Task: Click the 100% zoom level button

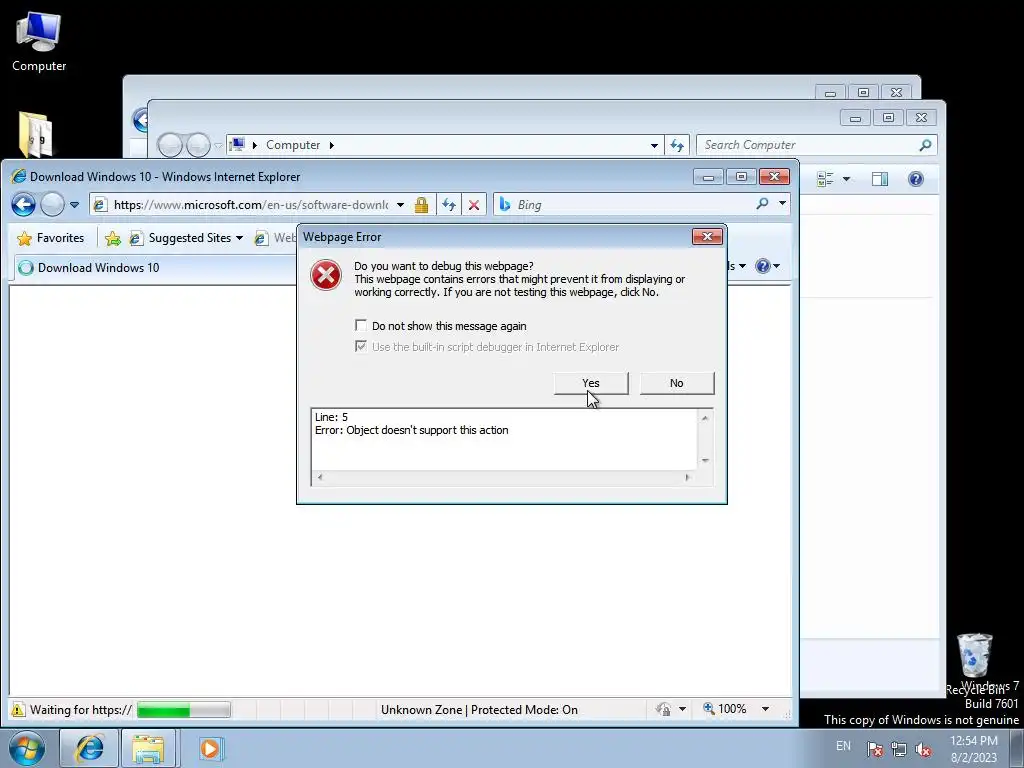Action: 725,709
